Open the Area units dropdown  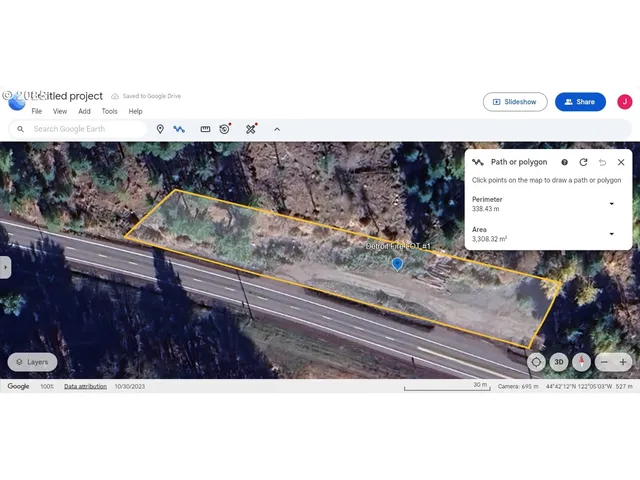[611, 234]
